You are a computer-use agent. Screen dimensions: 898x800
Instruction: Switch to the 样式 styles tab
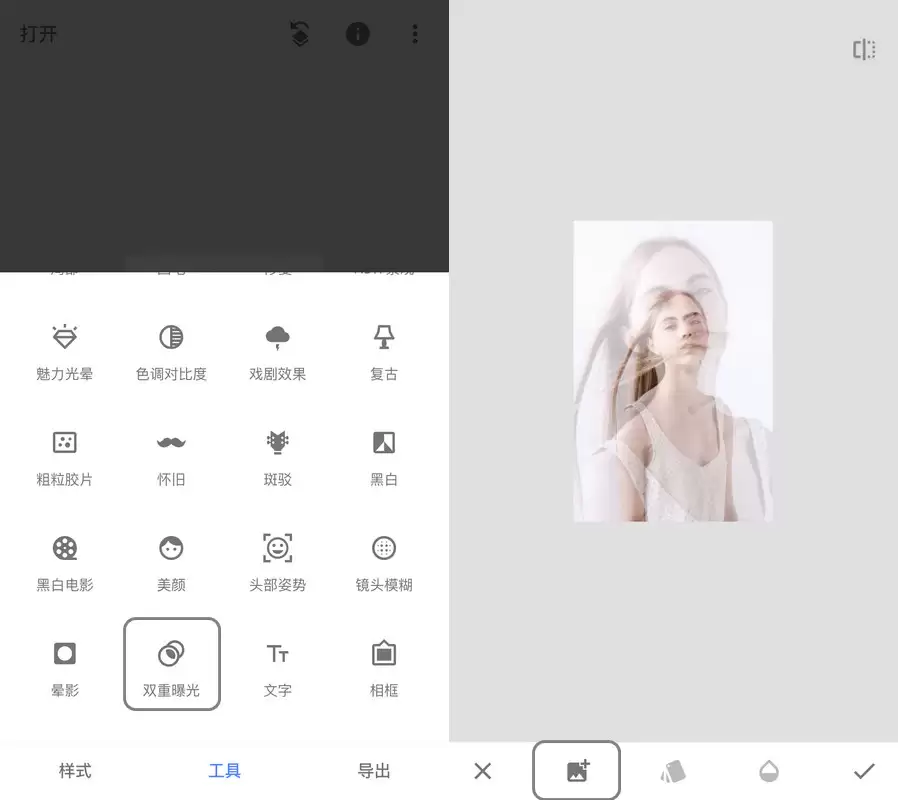[x=75, y=771]
